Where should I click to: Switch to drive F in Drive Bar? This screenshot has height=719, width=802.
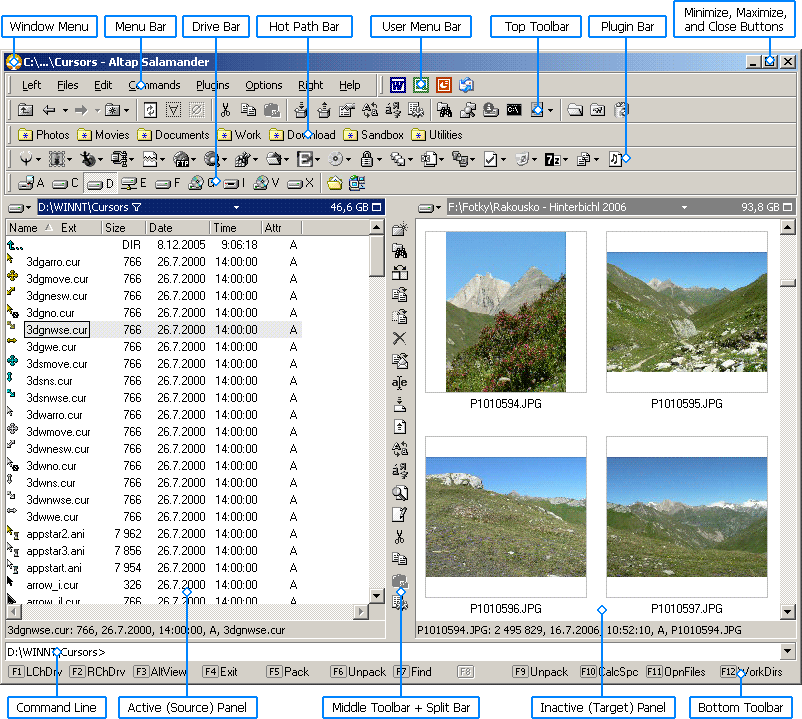tap(168, 183)
